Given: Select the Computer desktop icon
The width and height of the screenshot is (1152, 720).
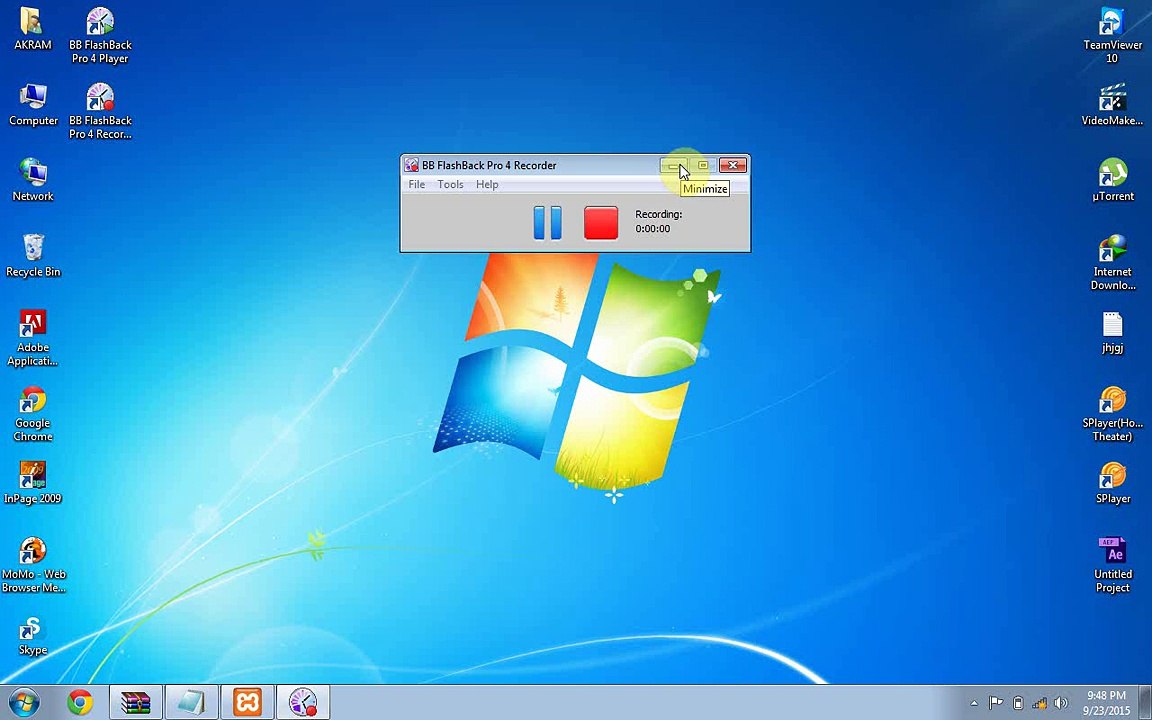Looking at the screenshot, I should pos(33,104).
